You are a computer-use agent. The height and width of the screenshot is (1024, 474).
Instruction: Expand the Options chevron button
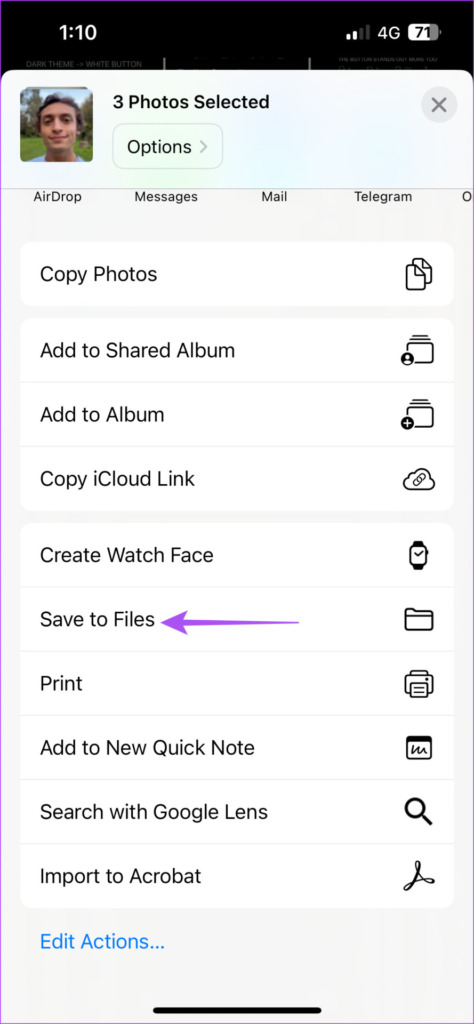168,146
